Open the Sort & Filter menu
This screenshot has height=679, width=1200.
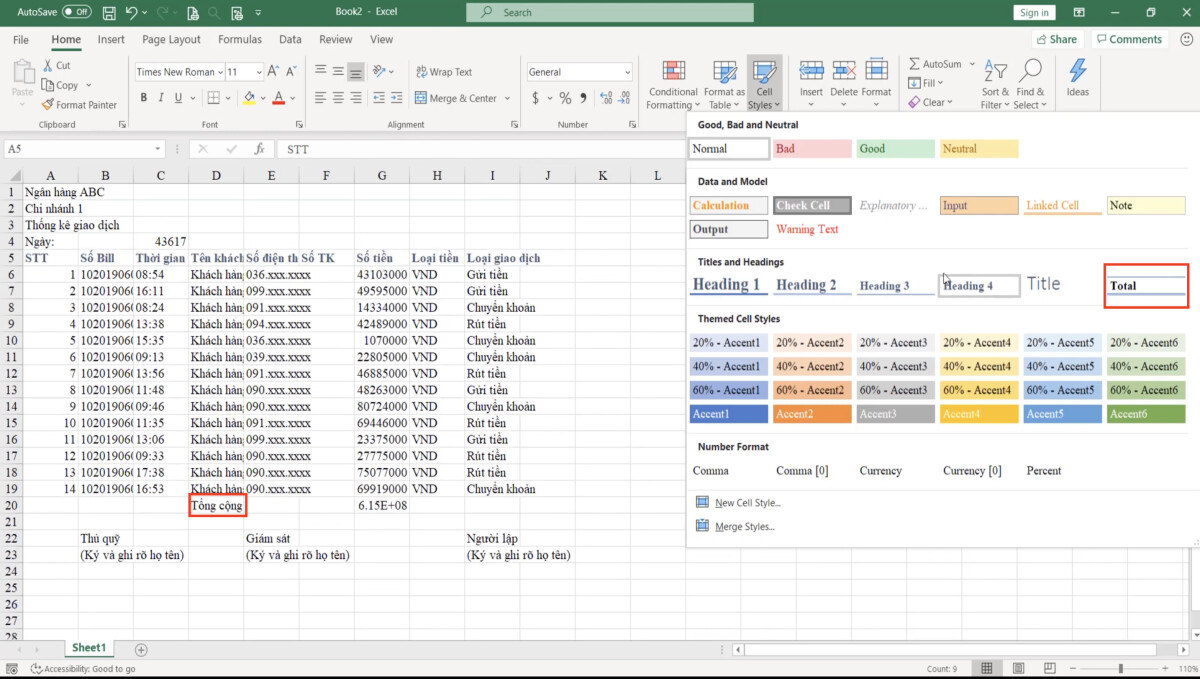coord(995,84)
